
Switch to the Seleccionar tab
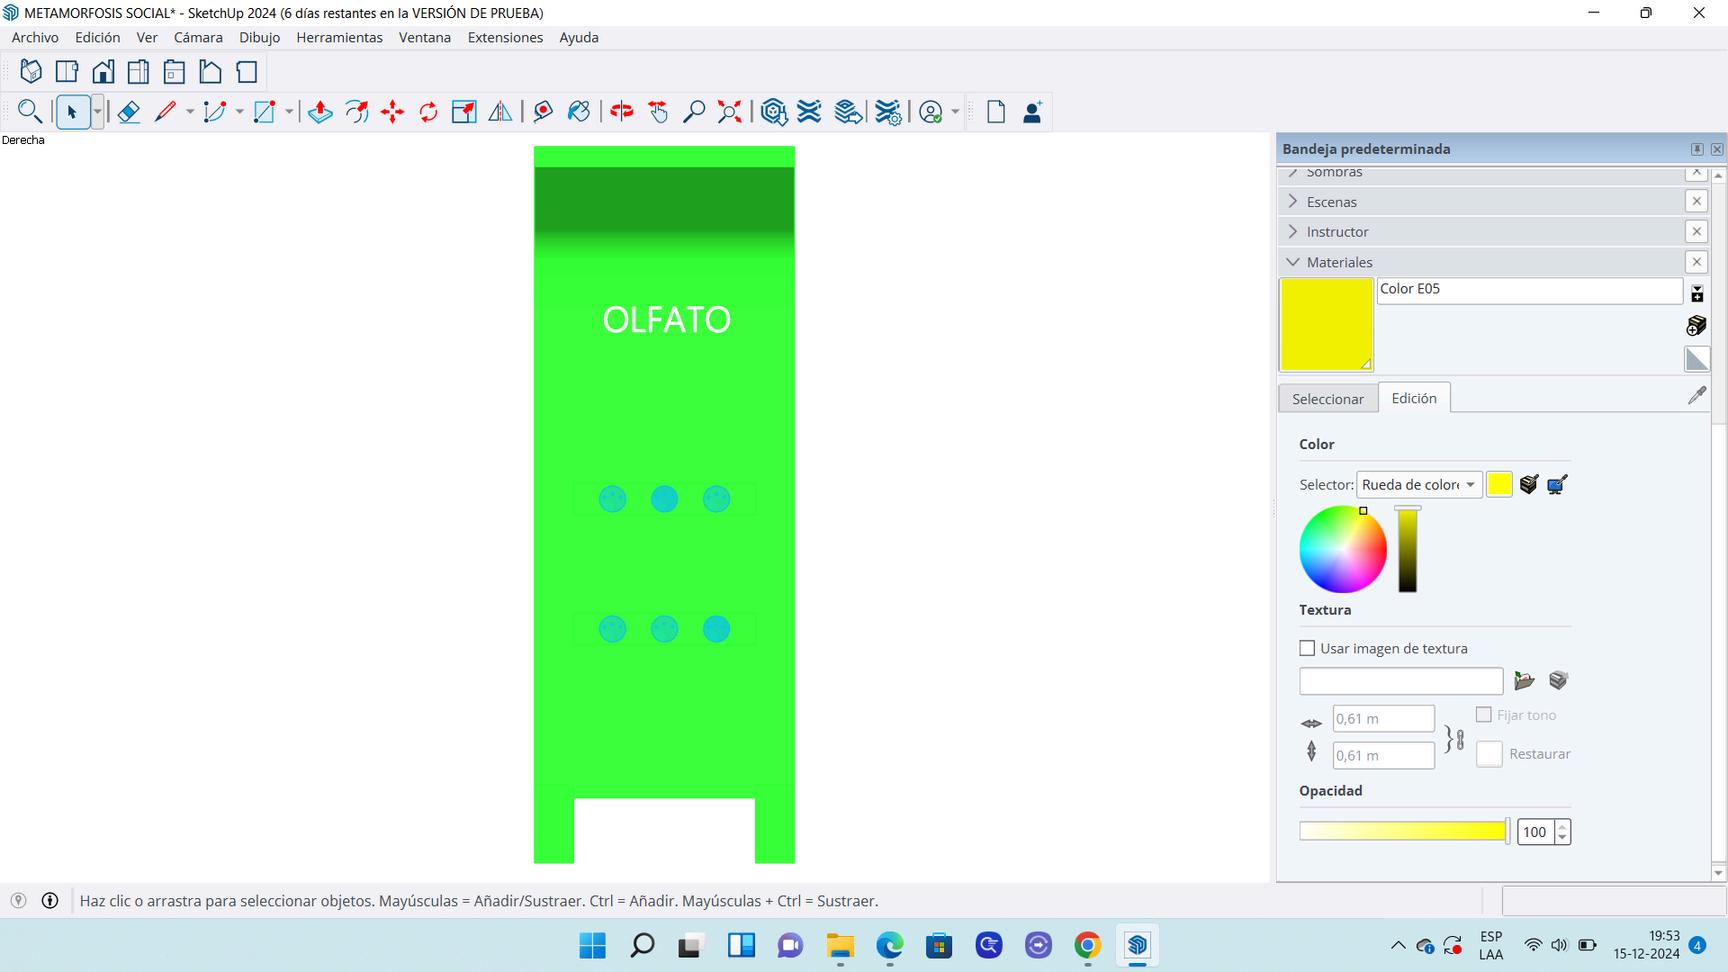coord(1328,398)
